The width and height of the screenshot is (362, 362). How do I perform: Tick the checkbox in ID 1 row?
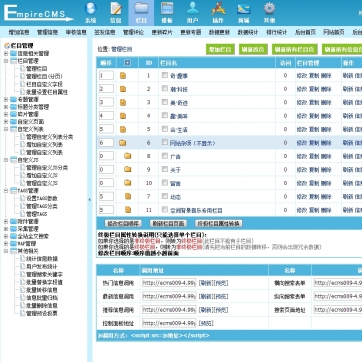(165, 75)
